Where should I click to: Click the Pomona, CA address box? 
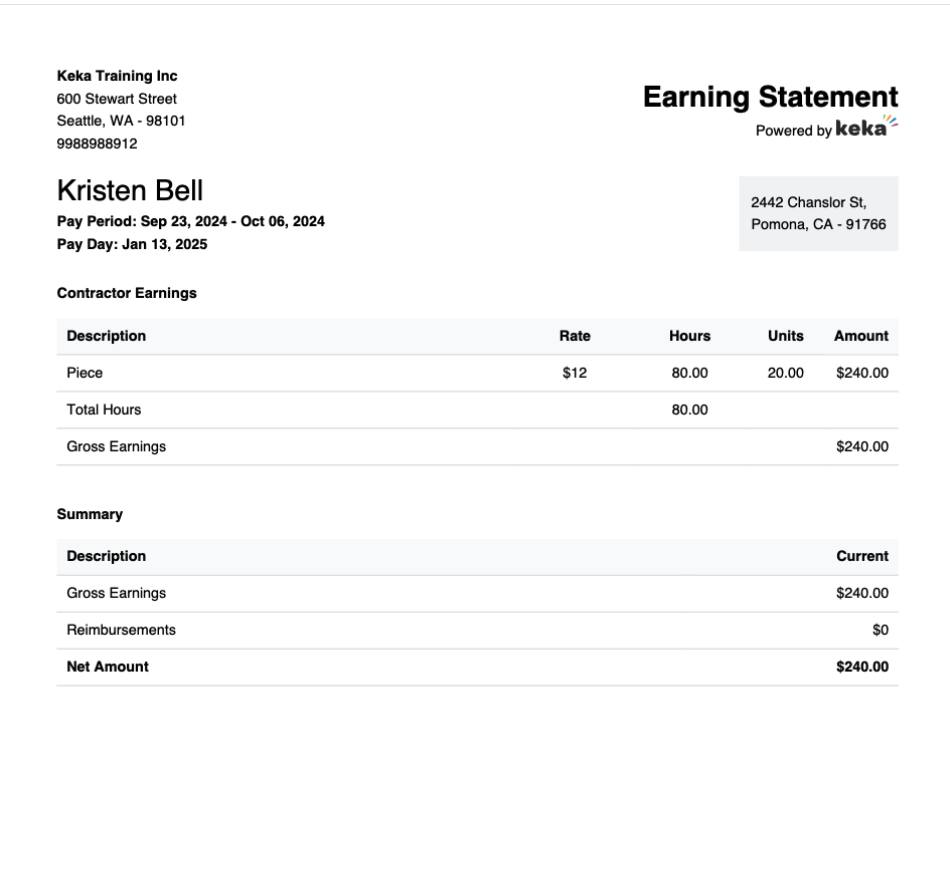point(818,214)
